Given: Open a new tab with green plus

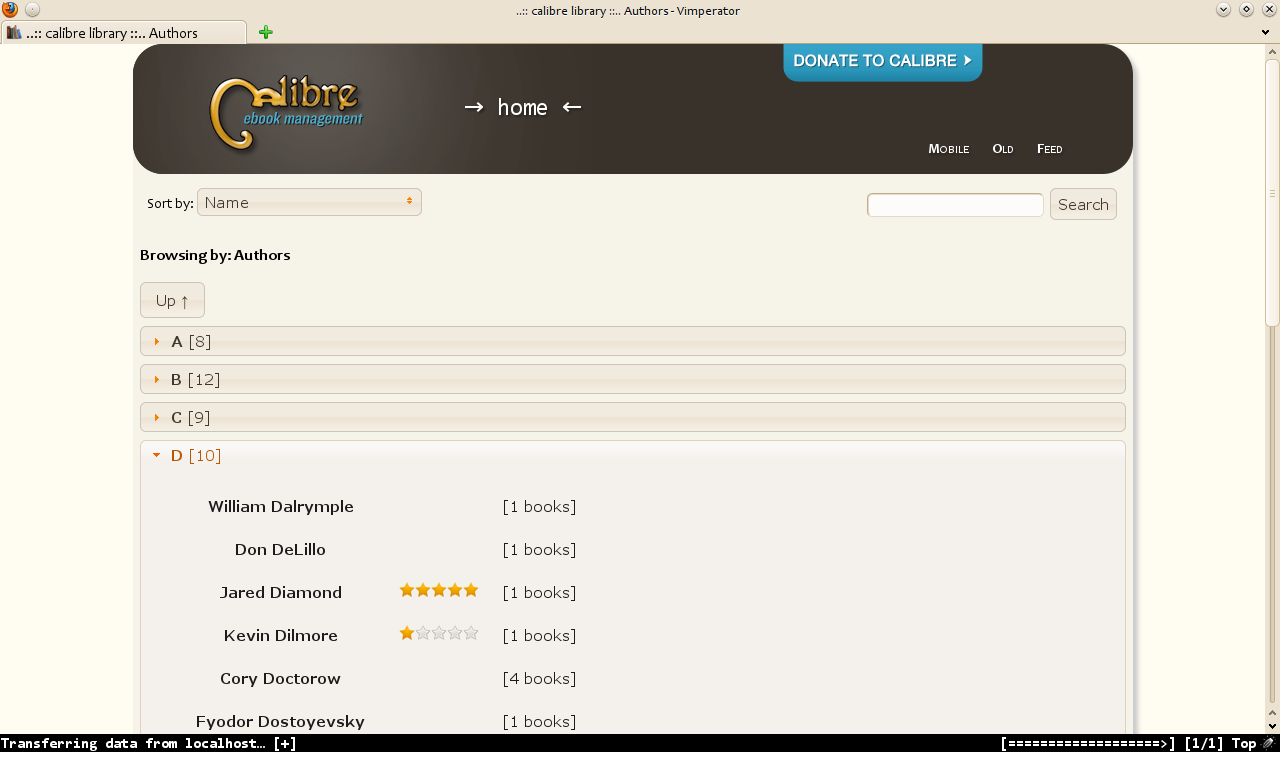Looking at the screenshot, I should pos(265,33).
